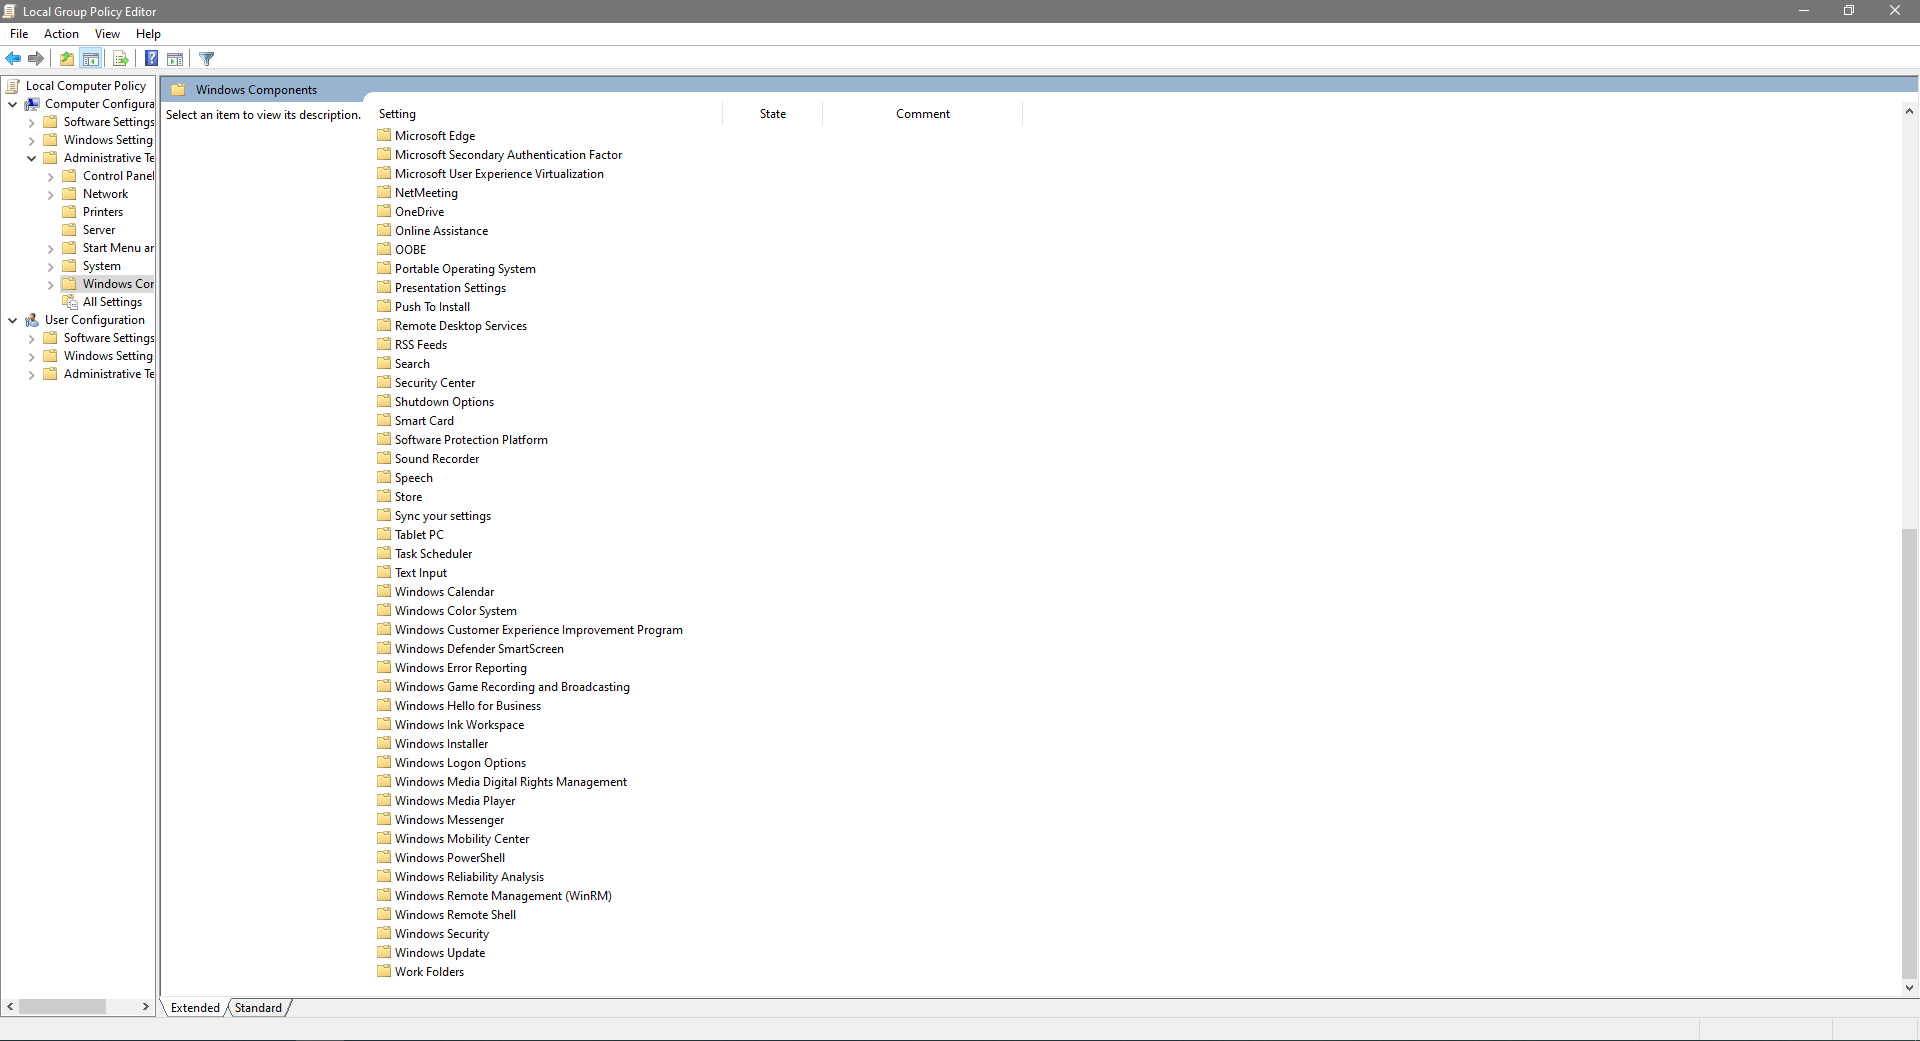Viewport: 1920px width, 1041px height.
Task: Select Windows Error Reporting entry
Action: click(x=461, y=668)
